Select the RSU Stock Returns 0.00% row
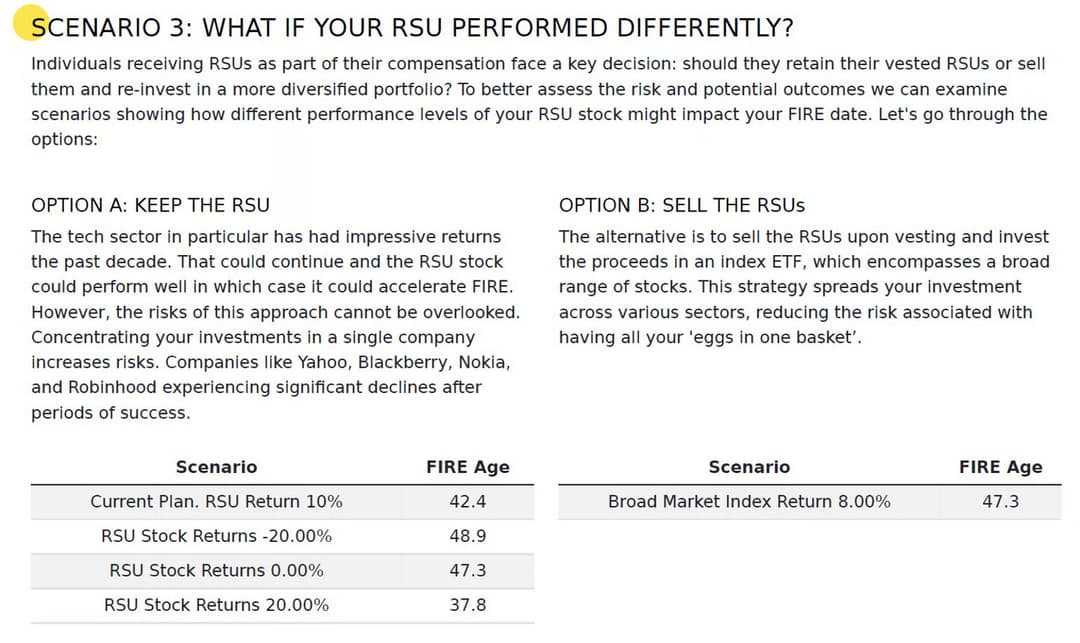The image size is (1080, 643). 216,570
